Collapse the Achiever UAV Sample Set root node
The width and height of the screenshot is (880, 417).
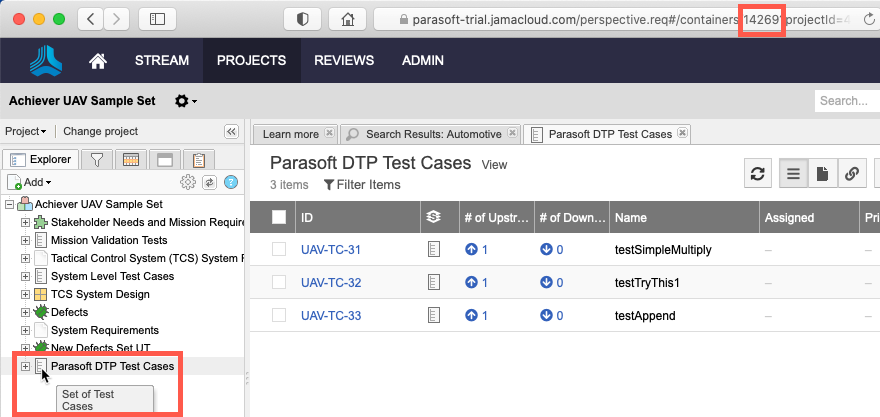coord(9,204)
